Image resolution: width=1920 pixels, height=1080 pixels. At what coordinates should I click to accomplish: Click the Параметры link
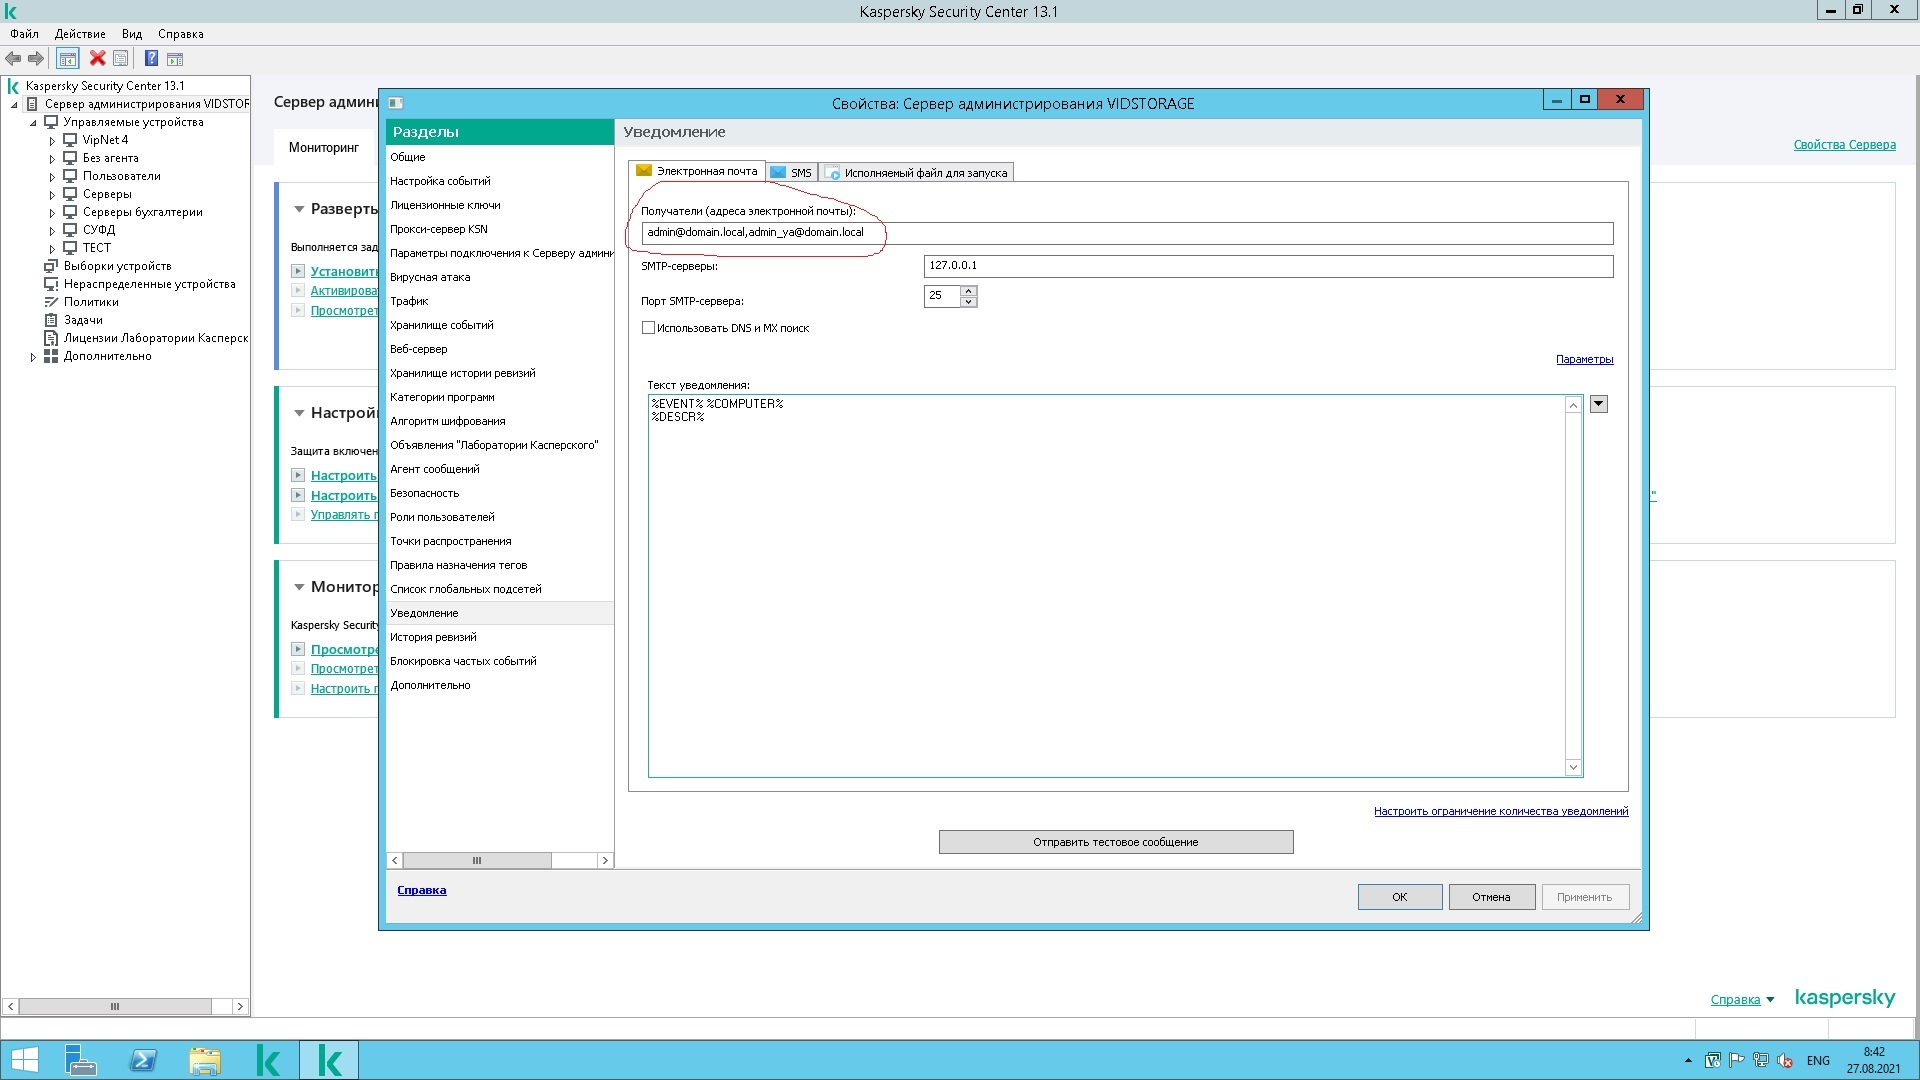coord(1584,359)
